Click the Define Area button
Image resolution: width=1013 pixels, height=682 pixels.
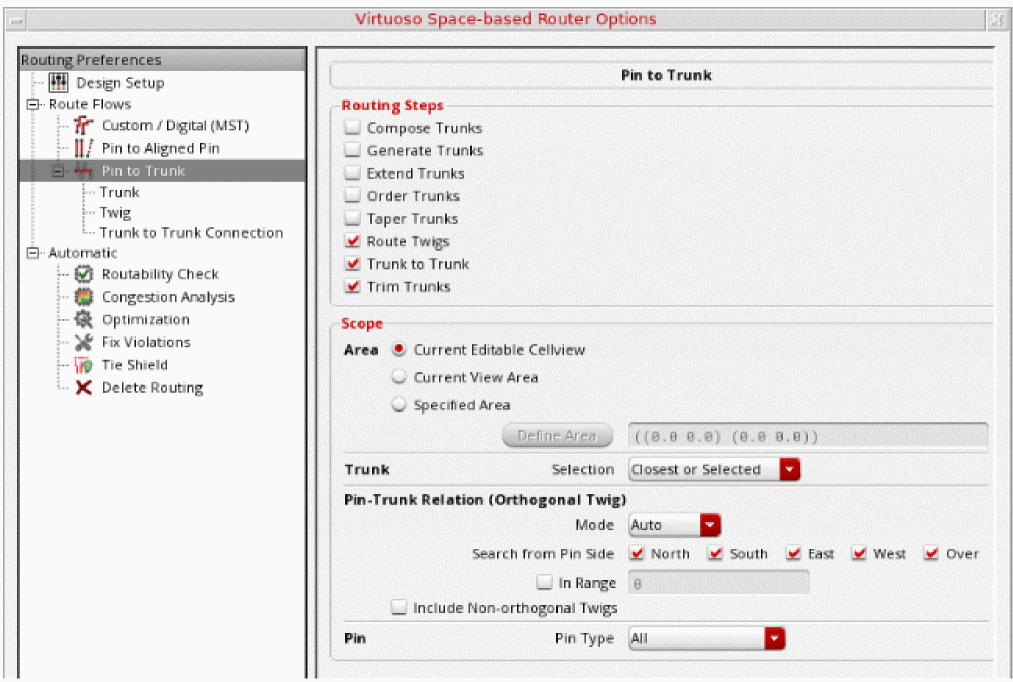(558, 436)
